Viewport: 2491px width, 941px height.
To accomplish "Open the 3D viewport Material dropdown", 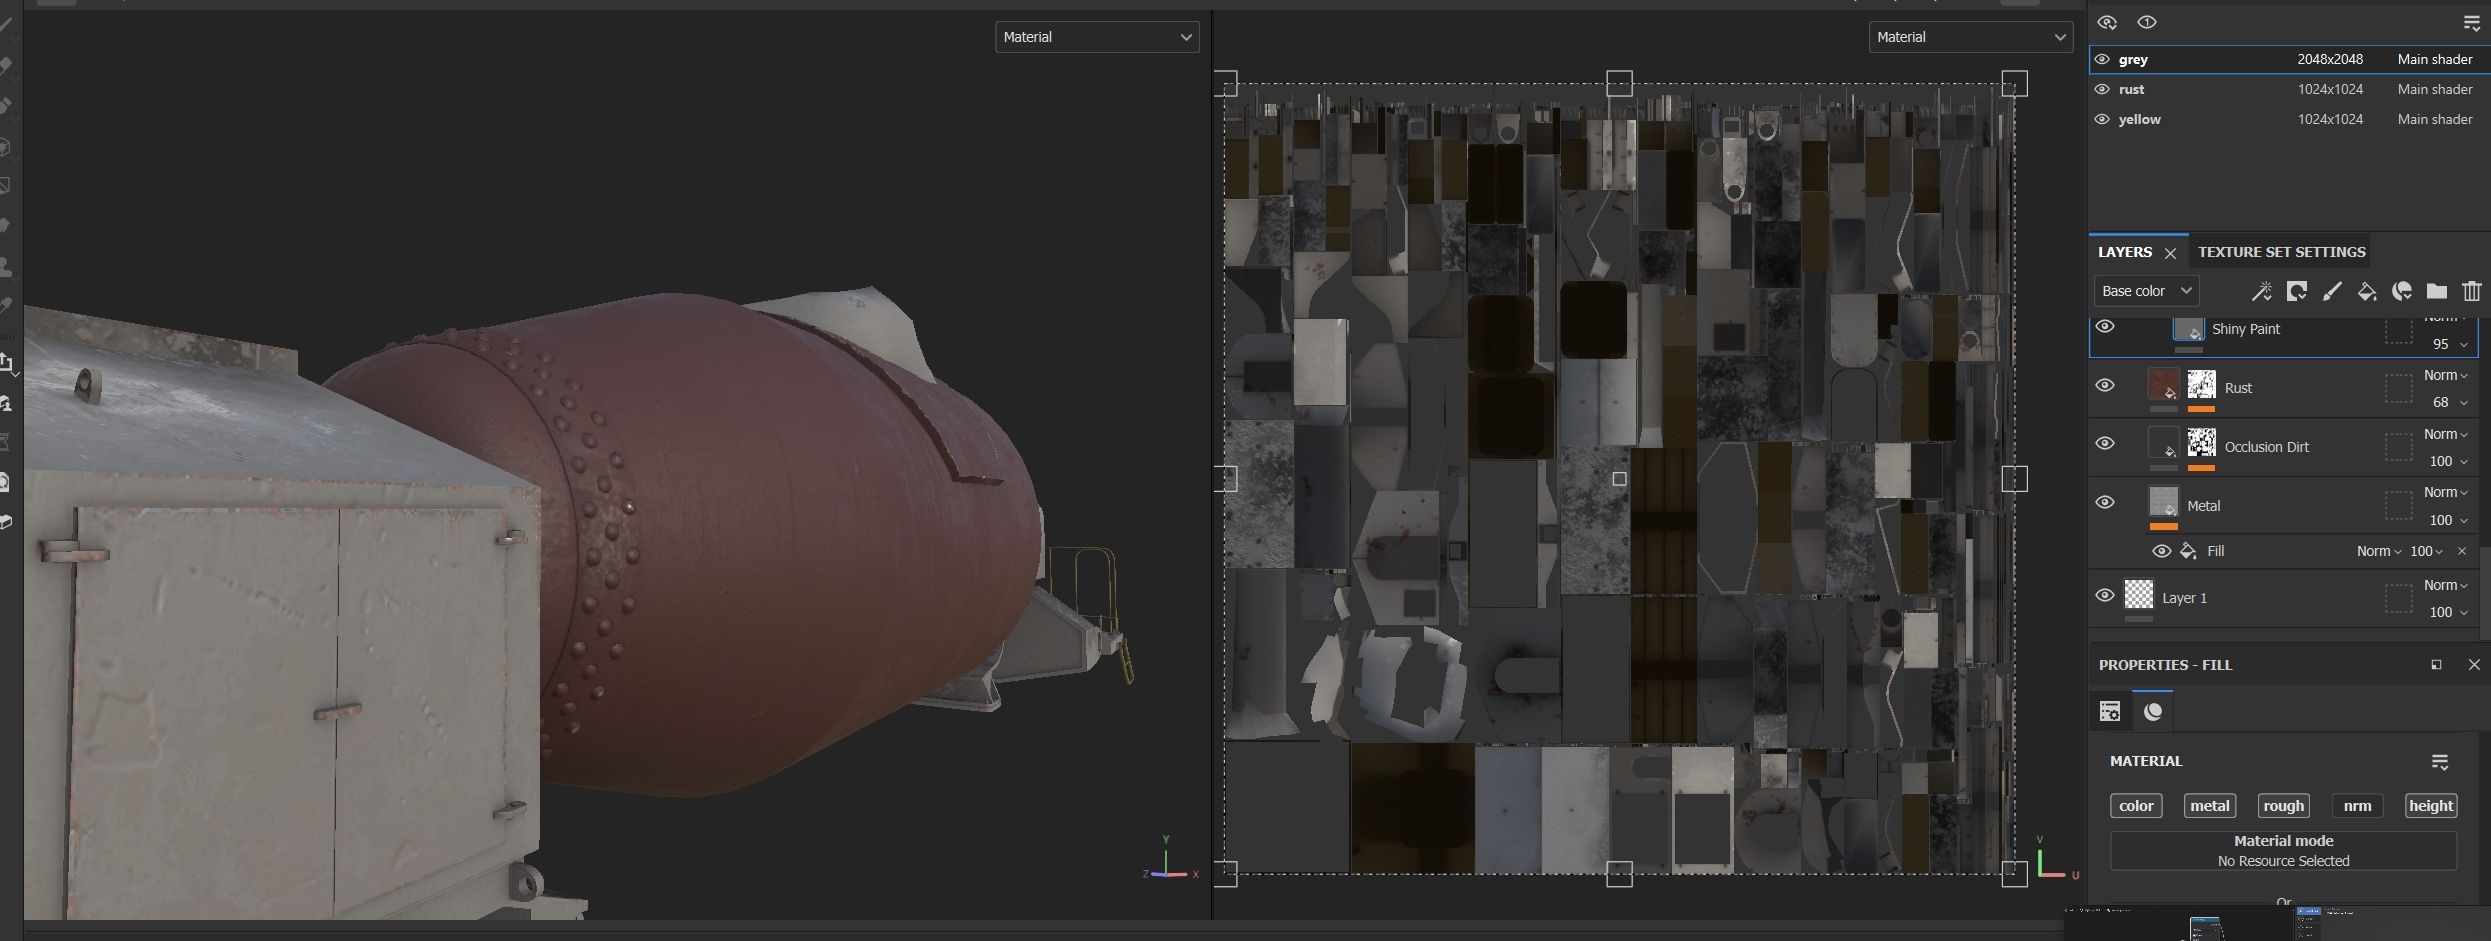I will point(1096,37).
